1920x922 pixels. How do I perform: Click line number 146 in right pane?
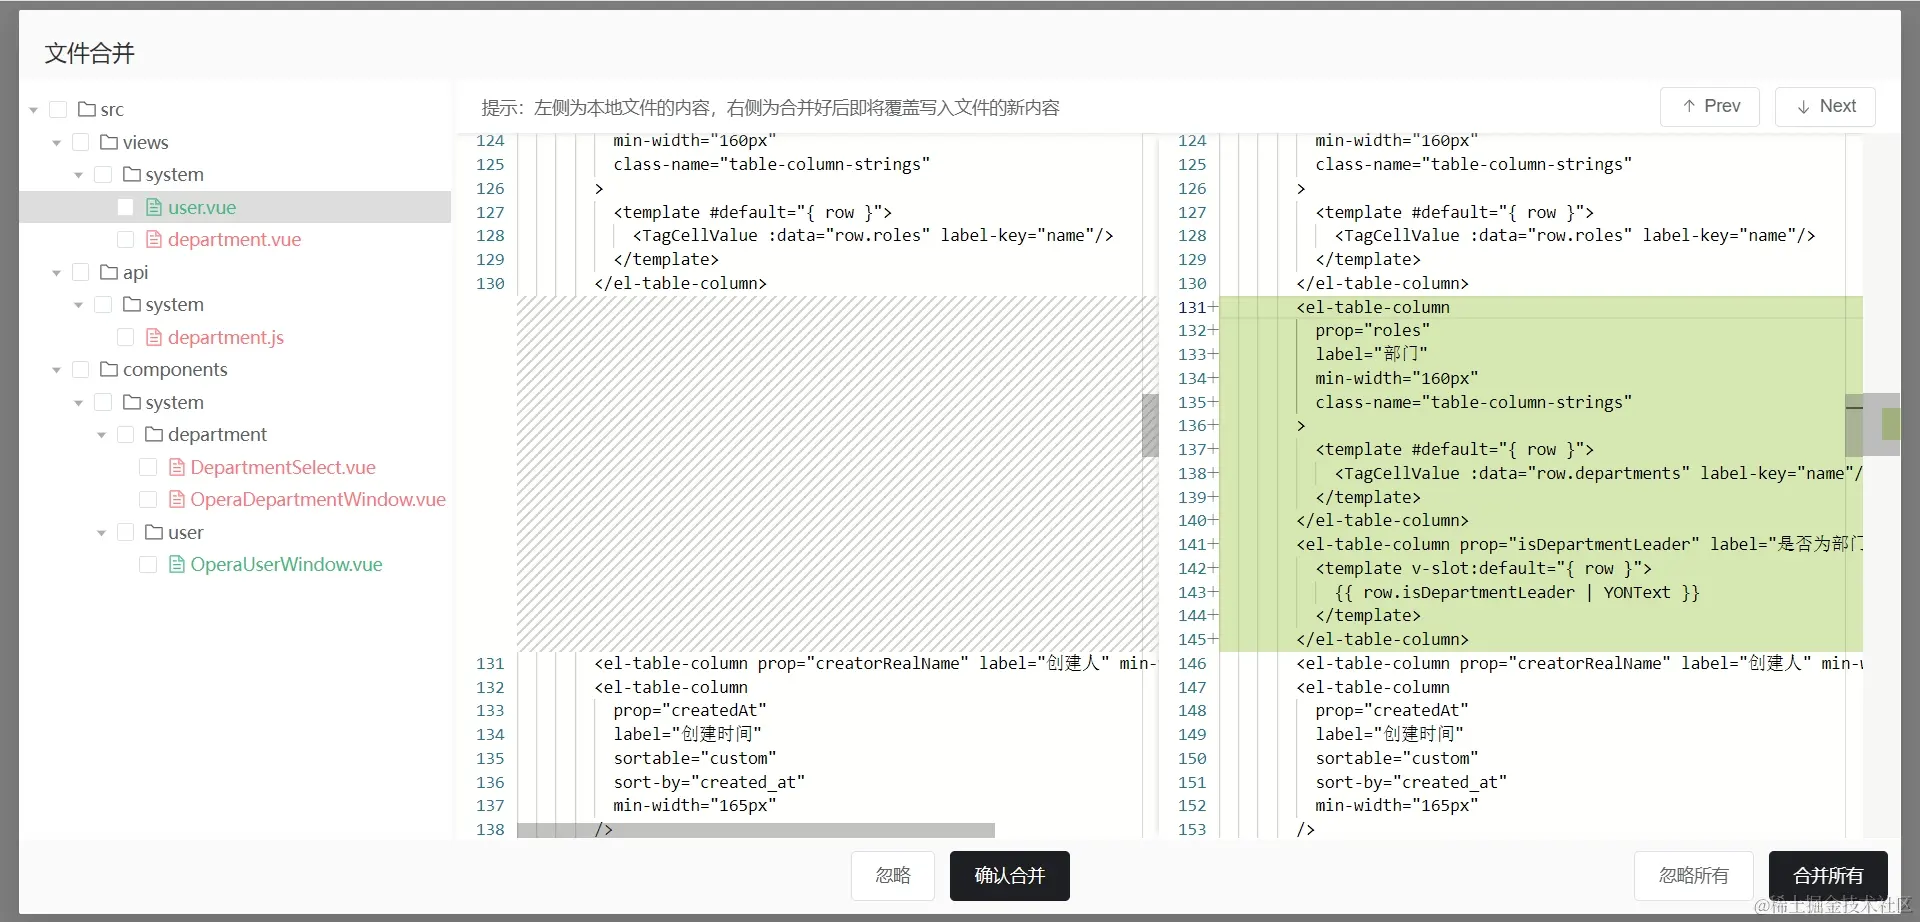1192,663
